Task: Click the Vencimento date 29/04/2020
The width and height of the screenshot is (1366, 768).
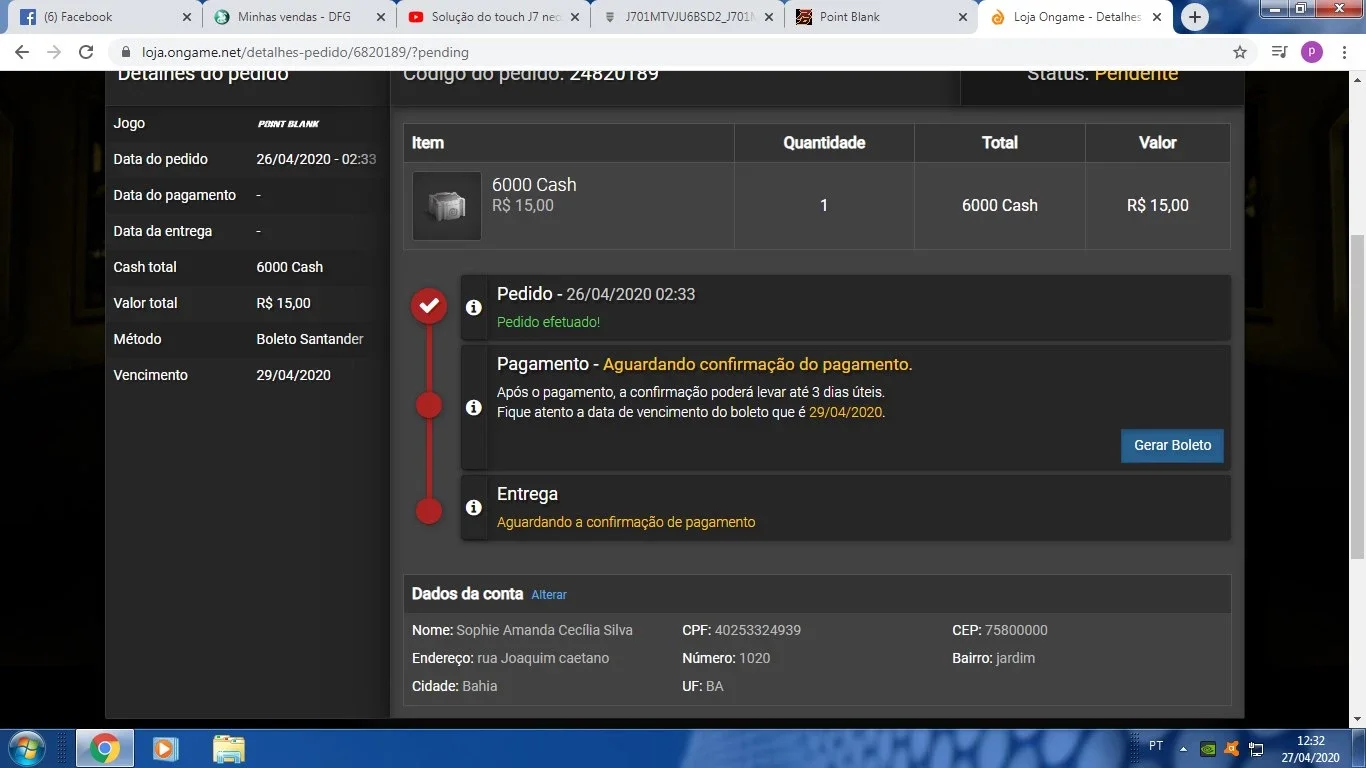Action: click(293, 375)
